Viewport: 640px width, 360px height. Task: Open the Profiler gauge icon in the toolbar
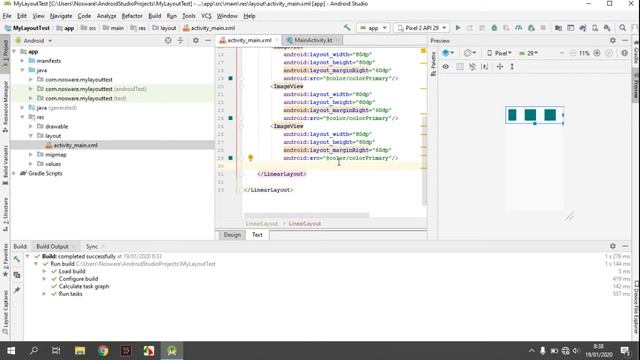(518, 28)
